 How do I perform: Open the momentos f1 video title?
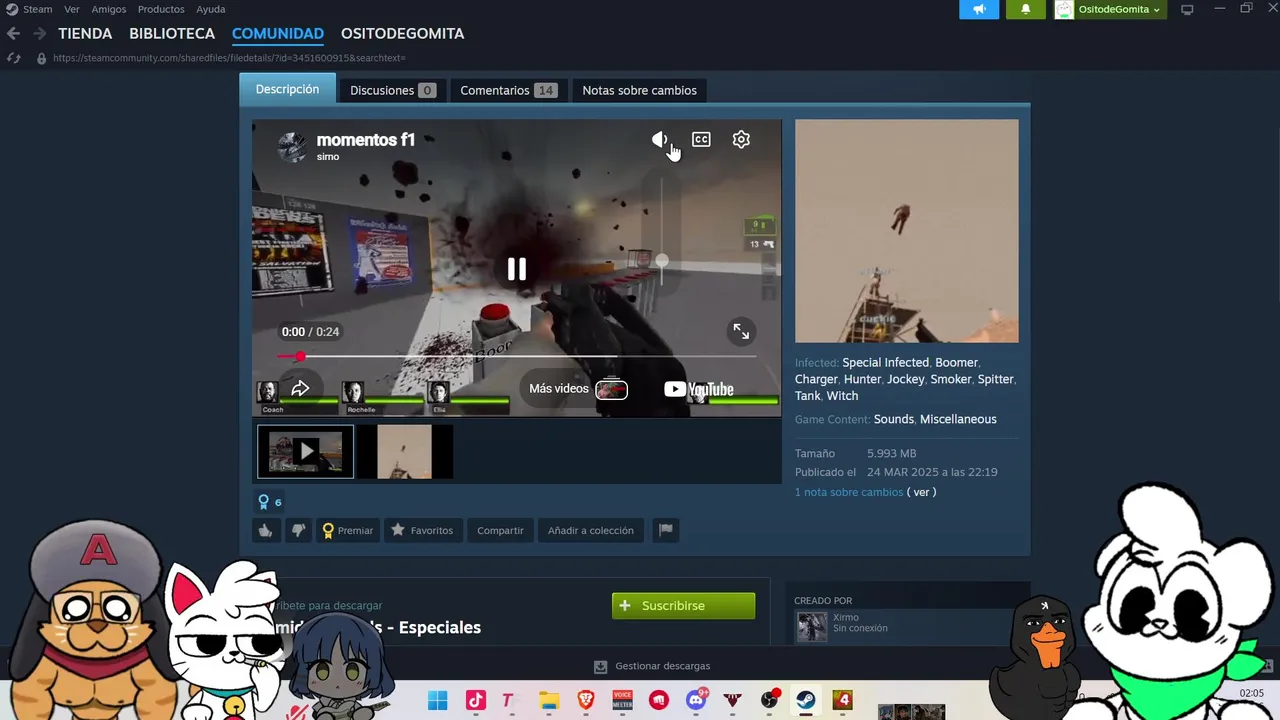366,140
